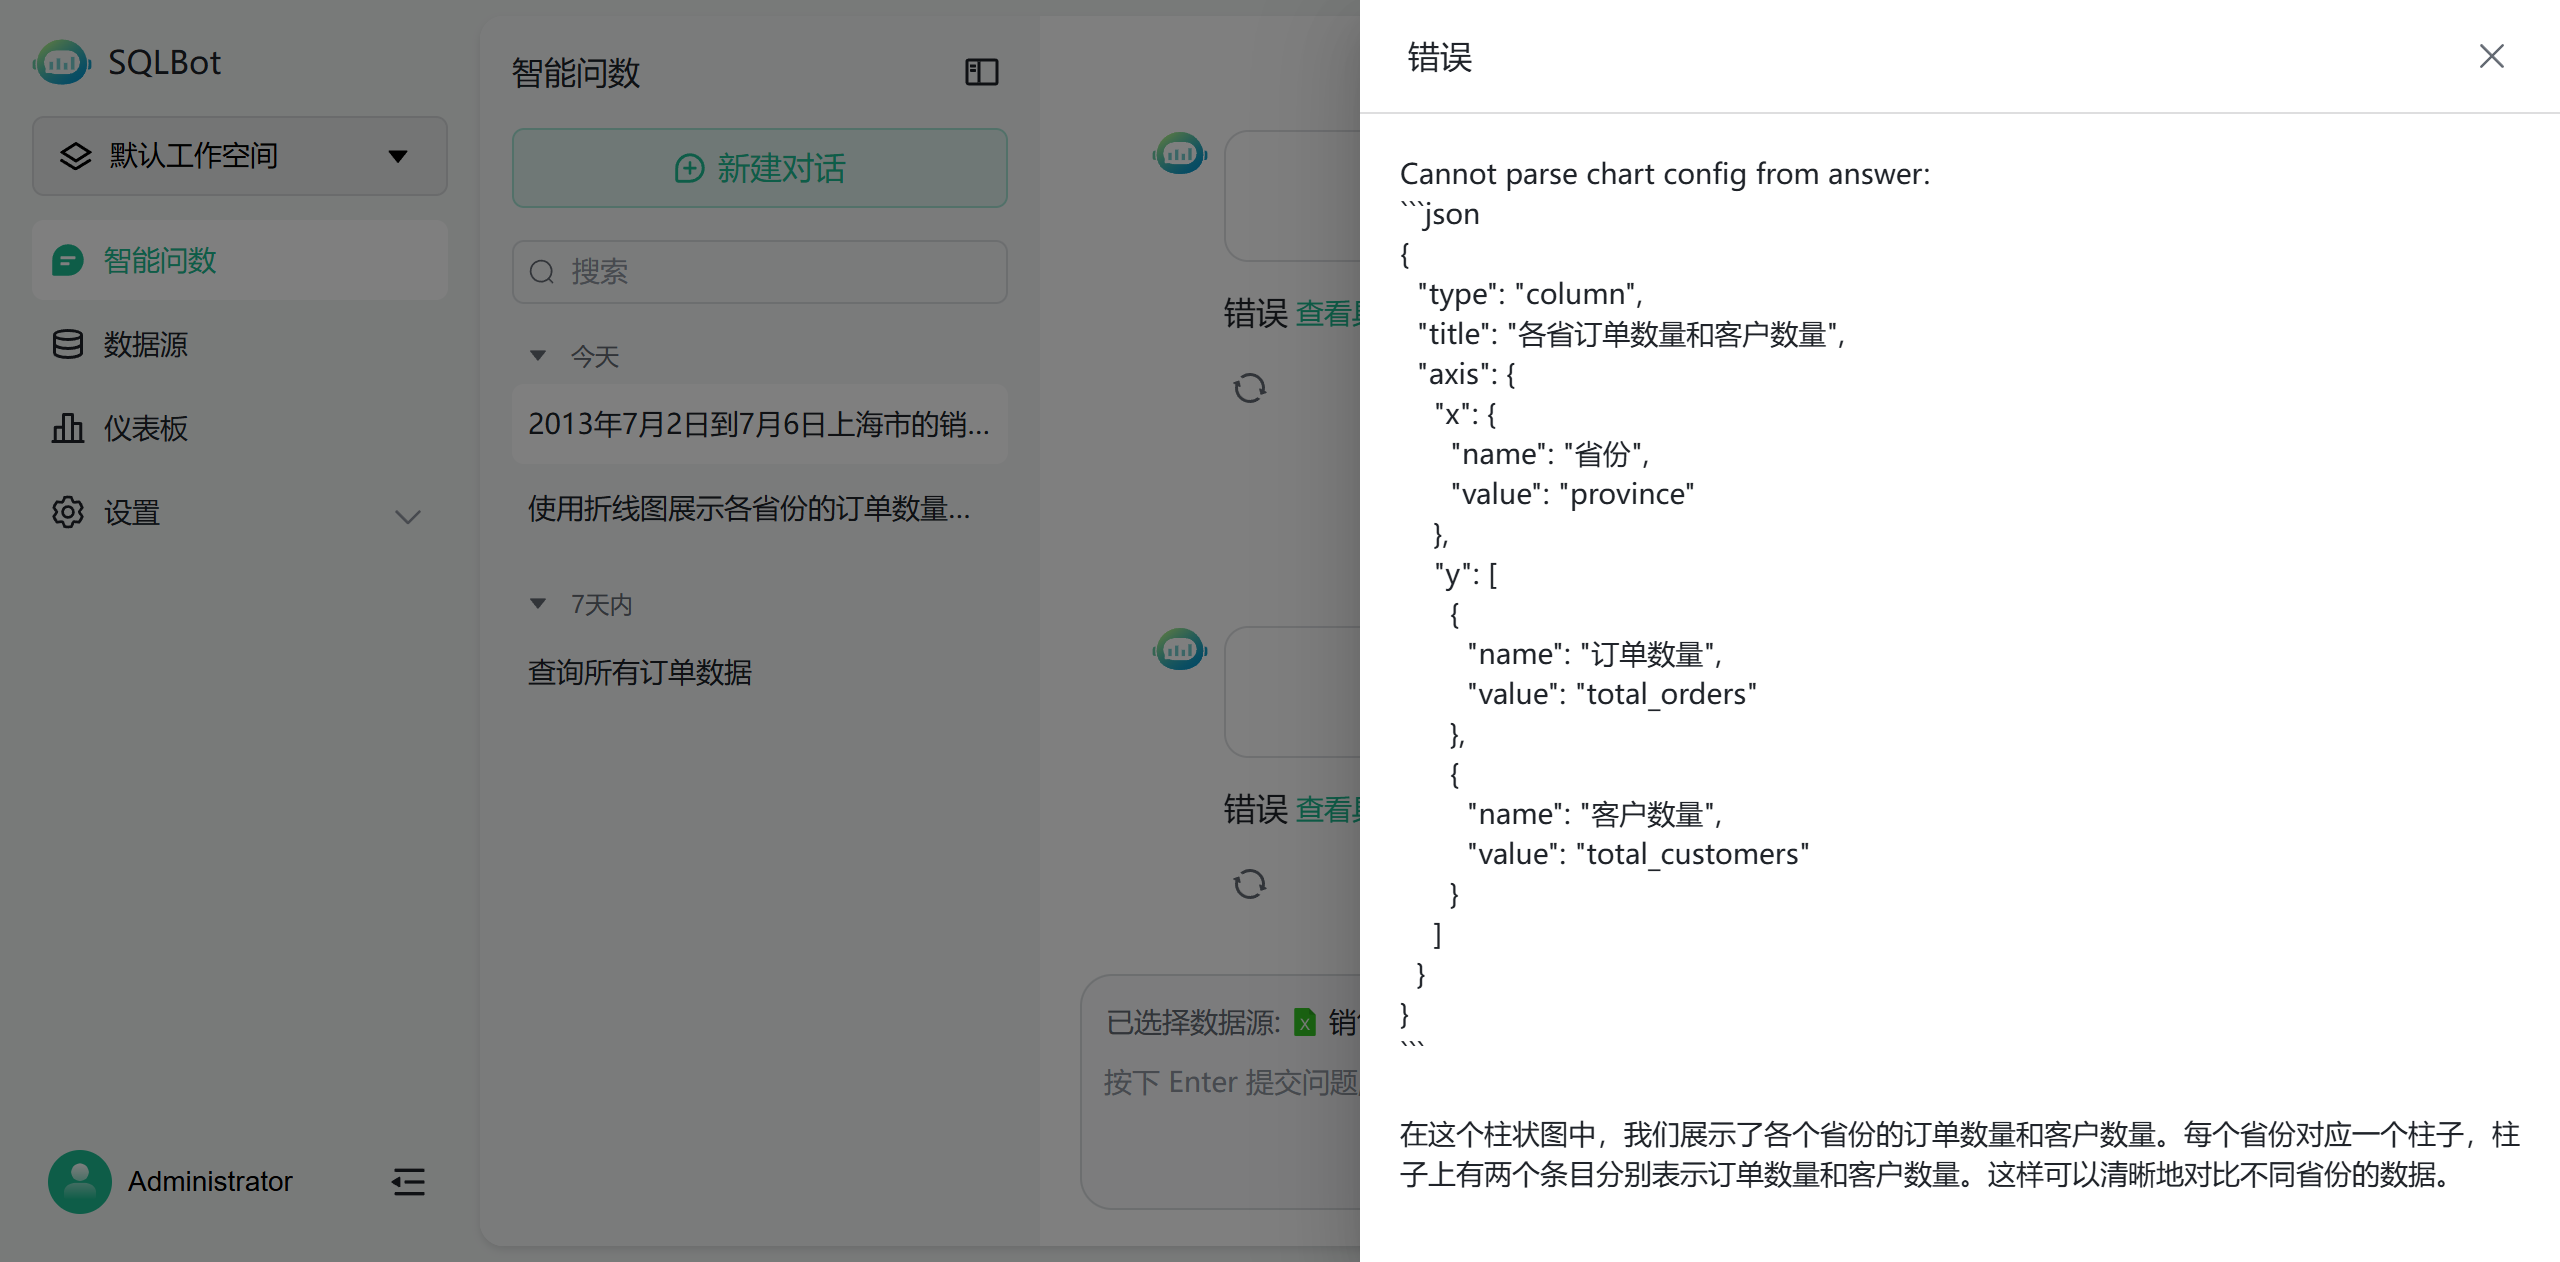Dismiss the error panel with the X
Image resolution: width=2560 pixels, height=1262 pixels.
[x=2492, y=56]
